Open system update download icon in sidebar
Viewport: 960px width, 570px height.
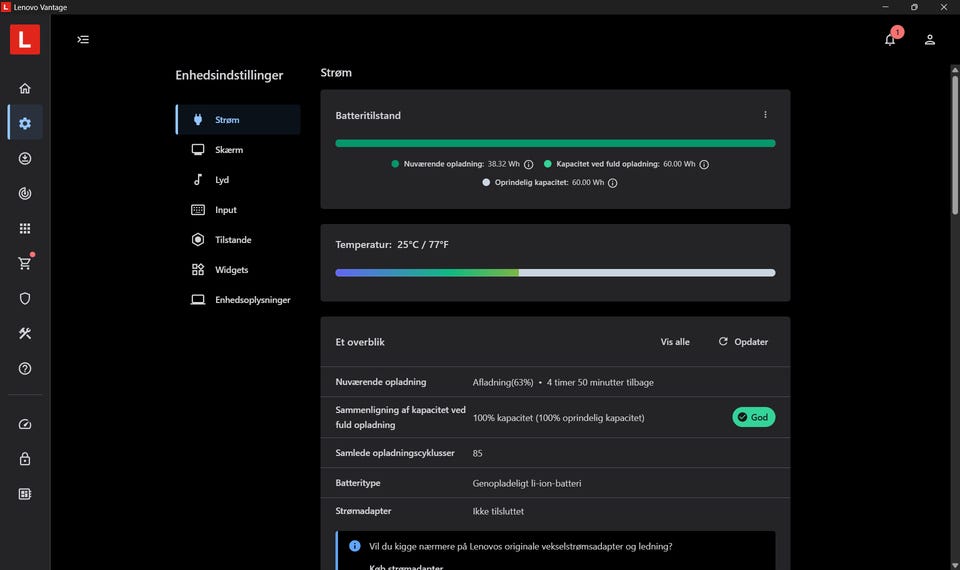[25, 159]
